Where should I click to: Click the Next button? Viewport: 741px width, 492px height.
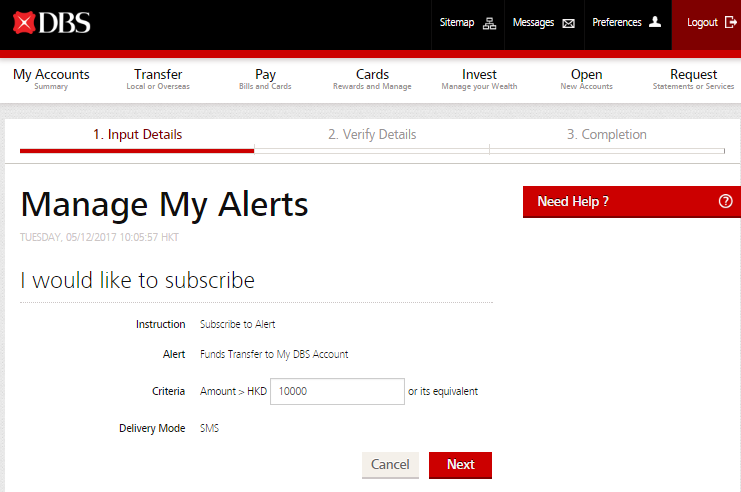tap(460, 465)
